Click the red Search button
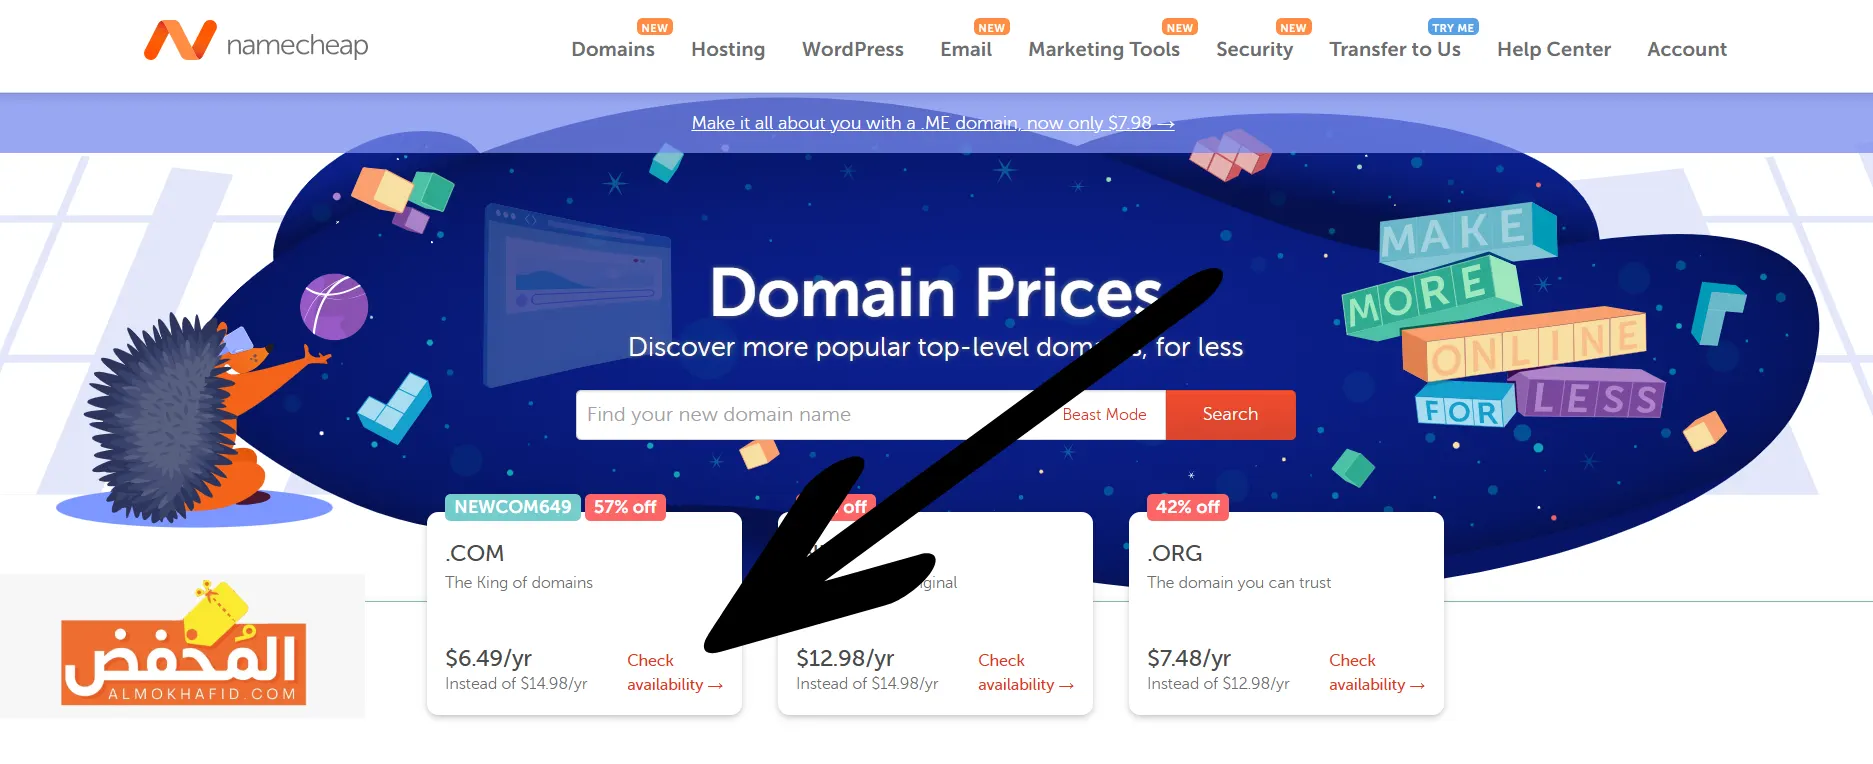The width and height of the screenshot is (1873, 764). [x=1230, y=414]
